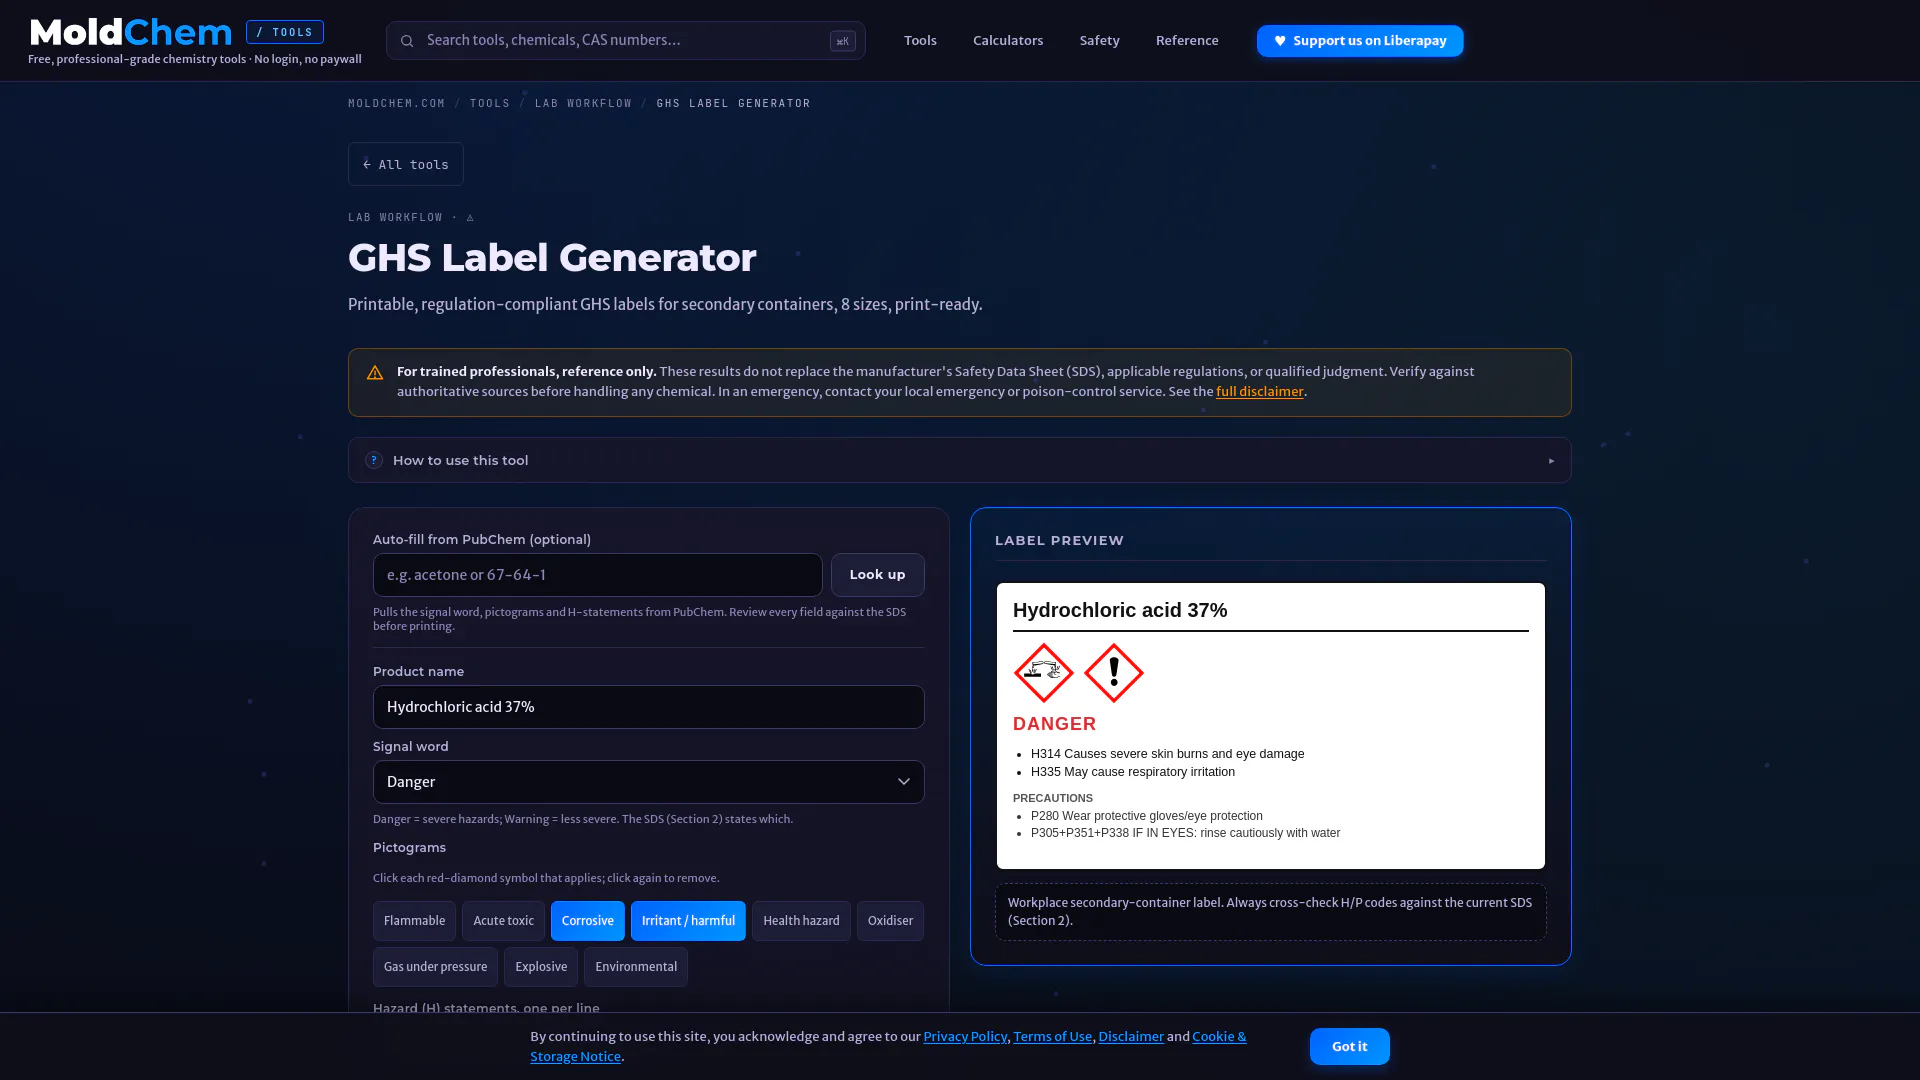Click the MoldChem logo
The image size is (1920, 1080).
(131, 32)
